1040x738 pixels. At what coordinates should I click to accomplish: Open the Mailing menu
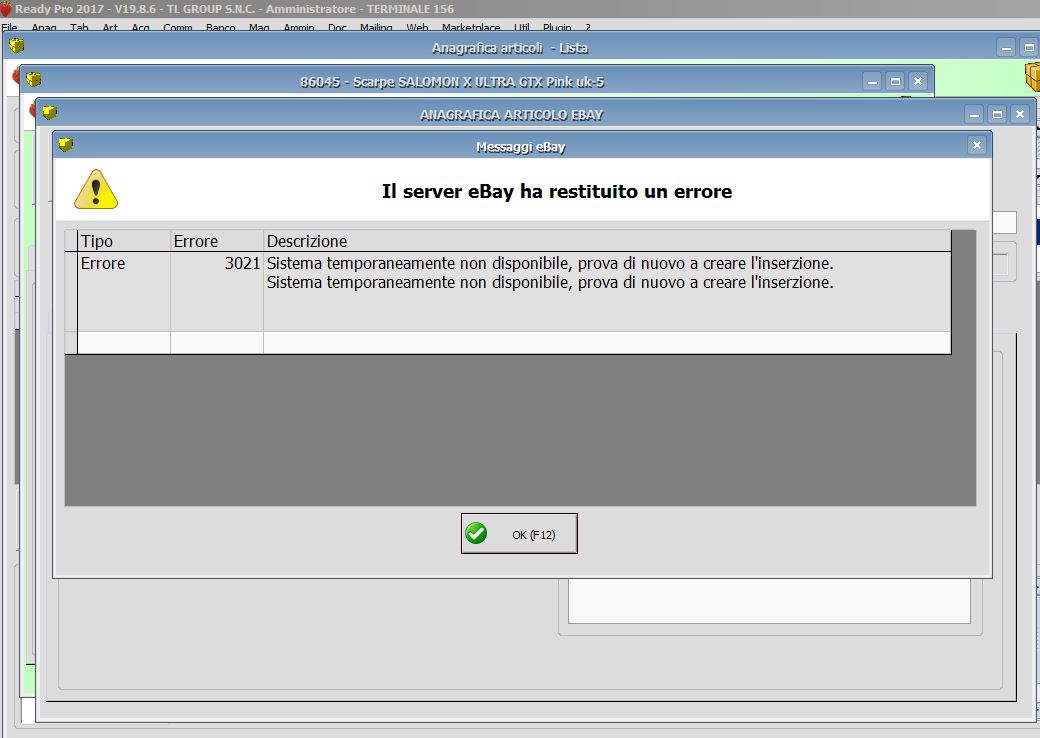tap(376, 28)
